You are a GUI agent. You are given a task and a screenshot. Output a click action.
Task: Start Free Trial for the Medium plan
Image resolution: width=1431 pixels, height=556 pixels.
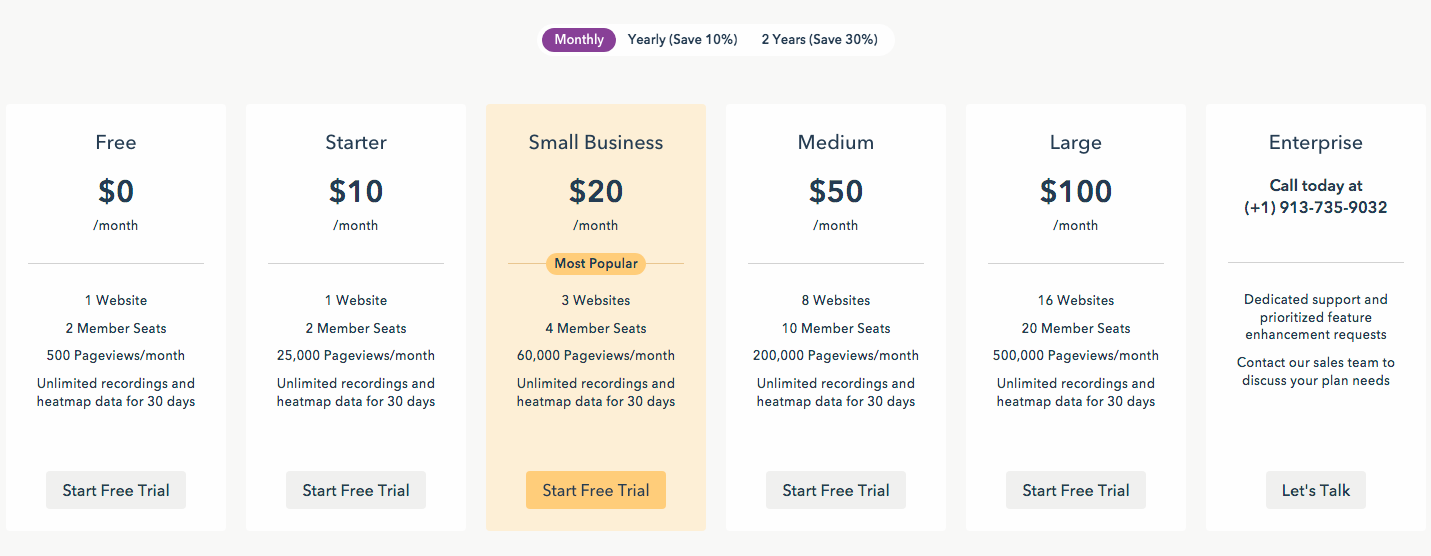coord(836,490)
